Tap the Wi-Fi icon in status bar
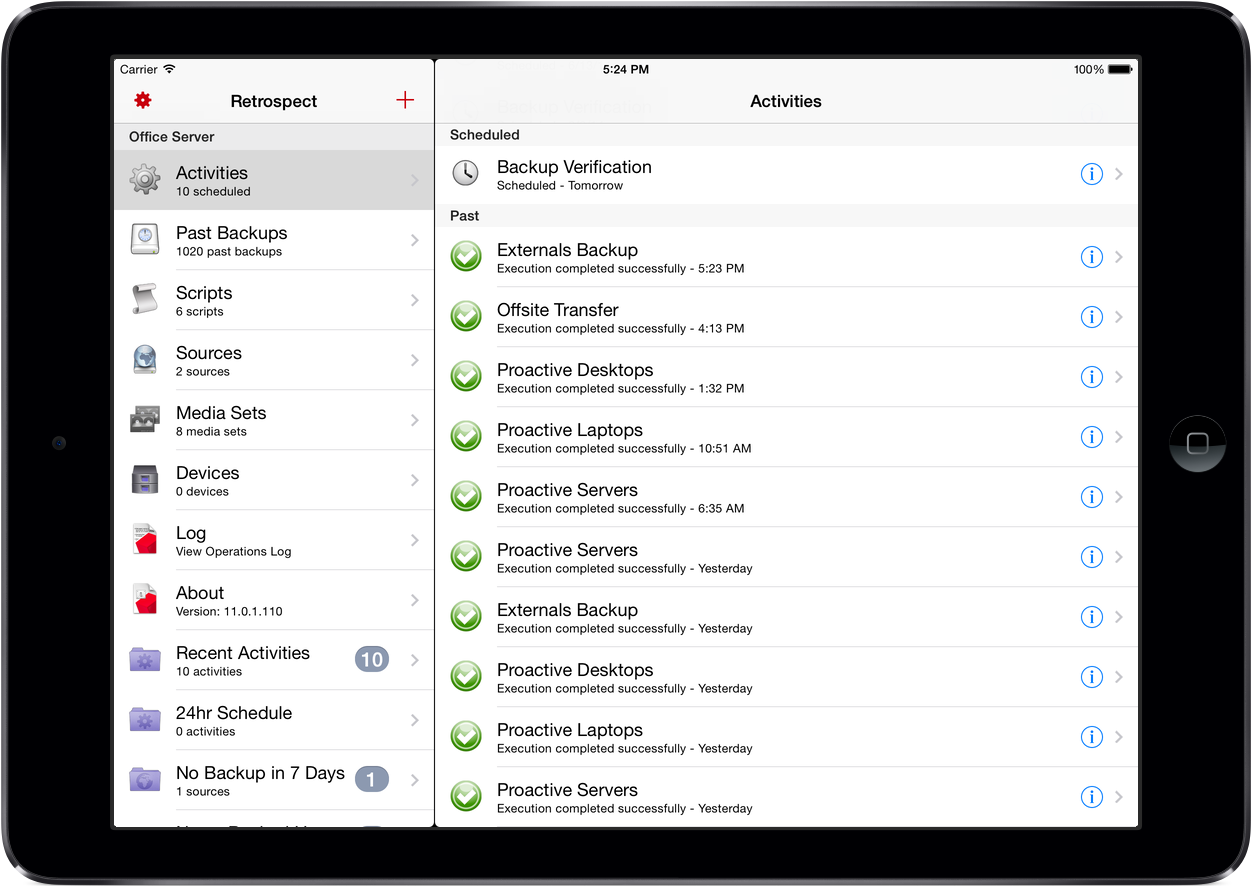The width and height of the screenshot is (1252, 886). pos(170,69)
